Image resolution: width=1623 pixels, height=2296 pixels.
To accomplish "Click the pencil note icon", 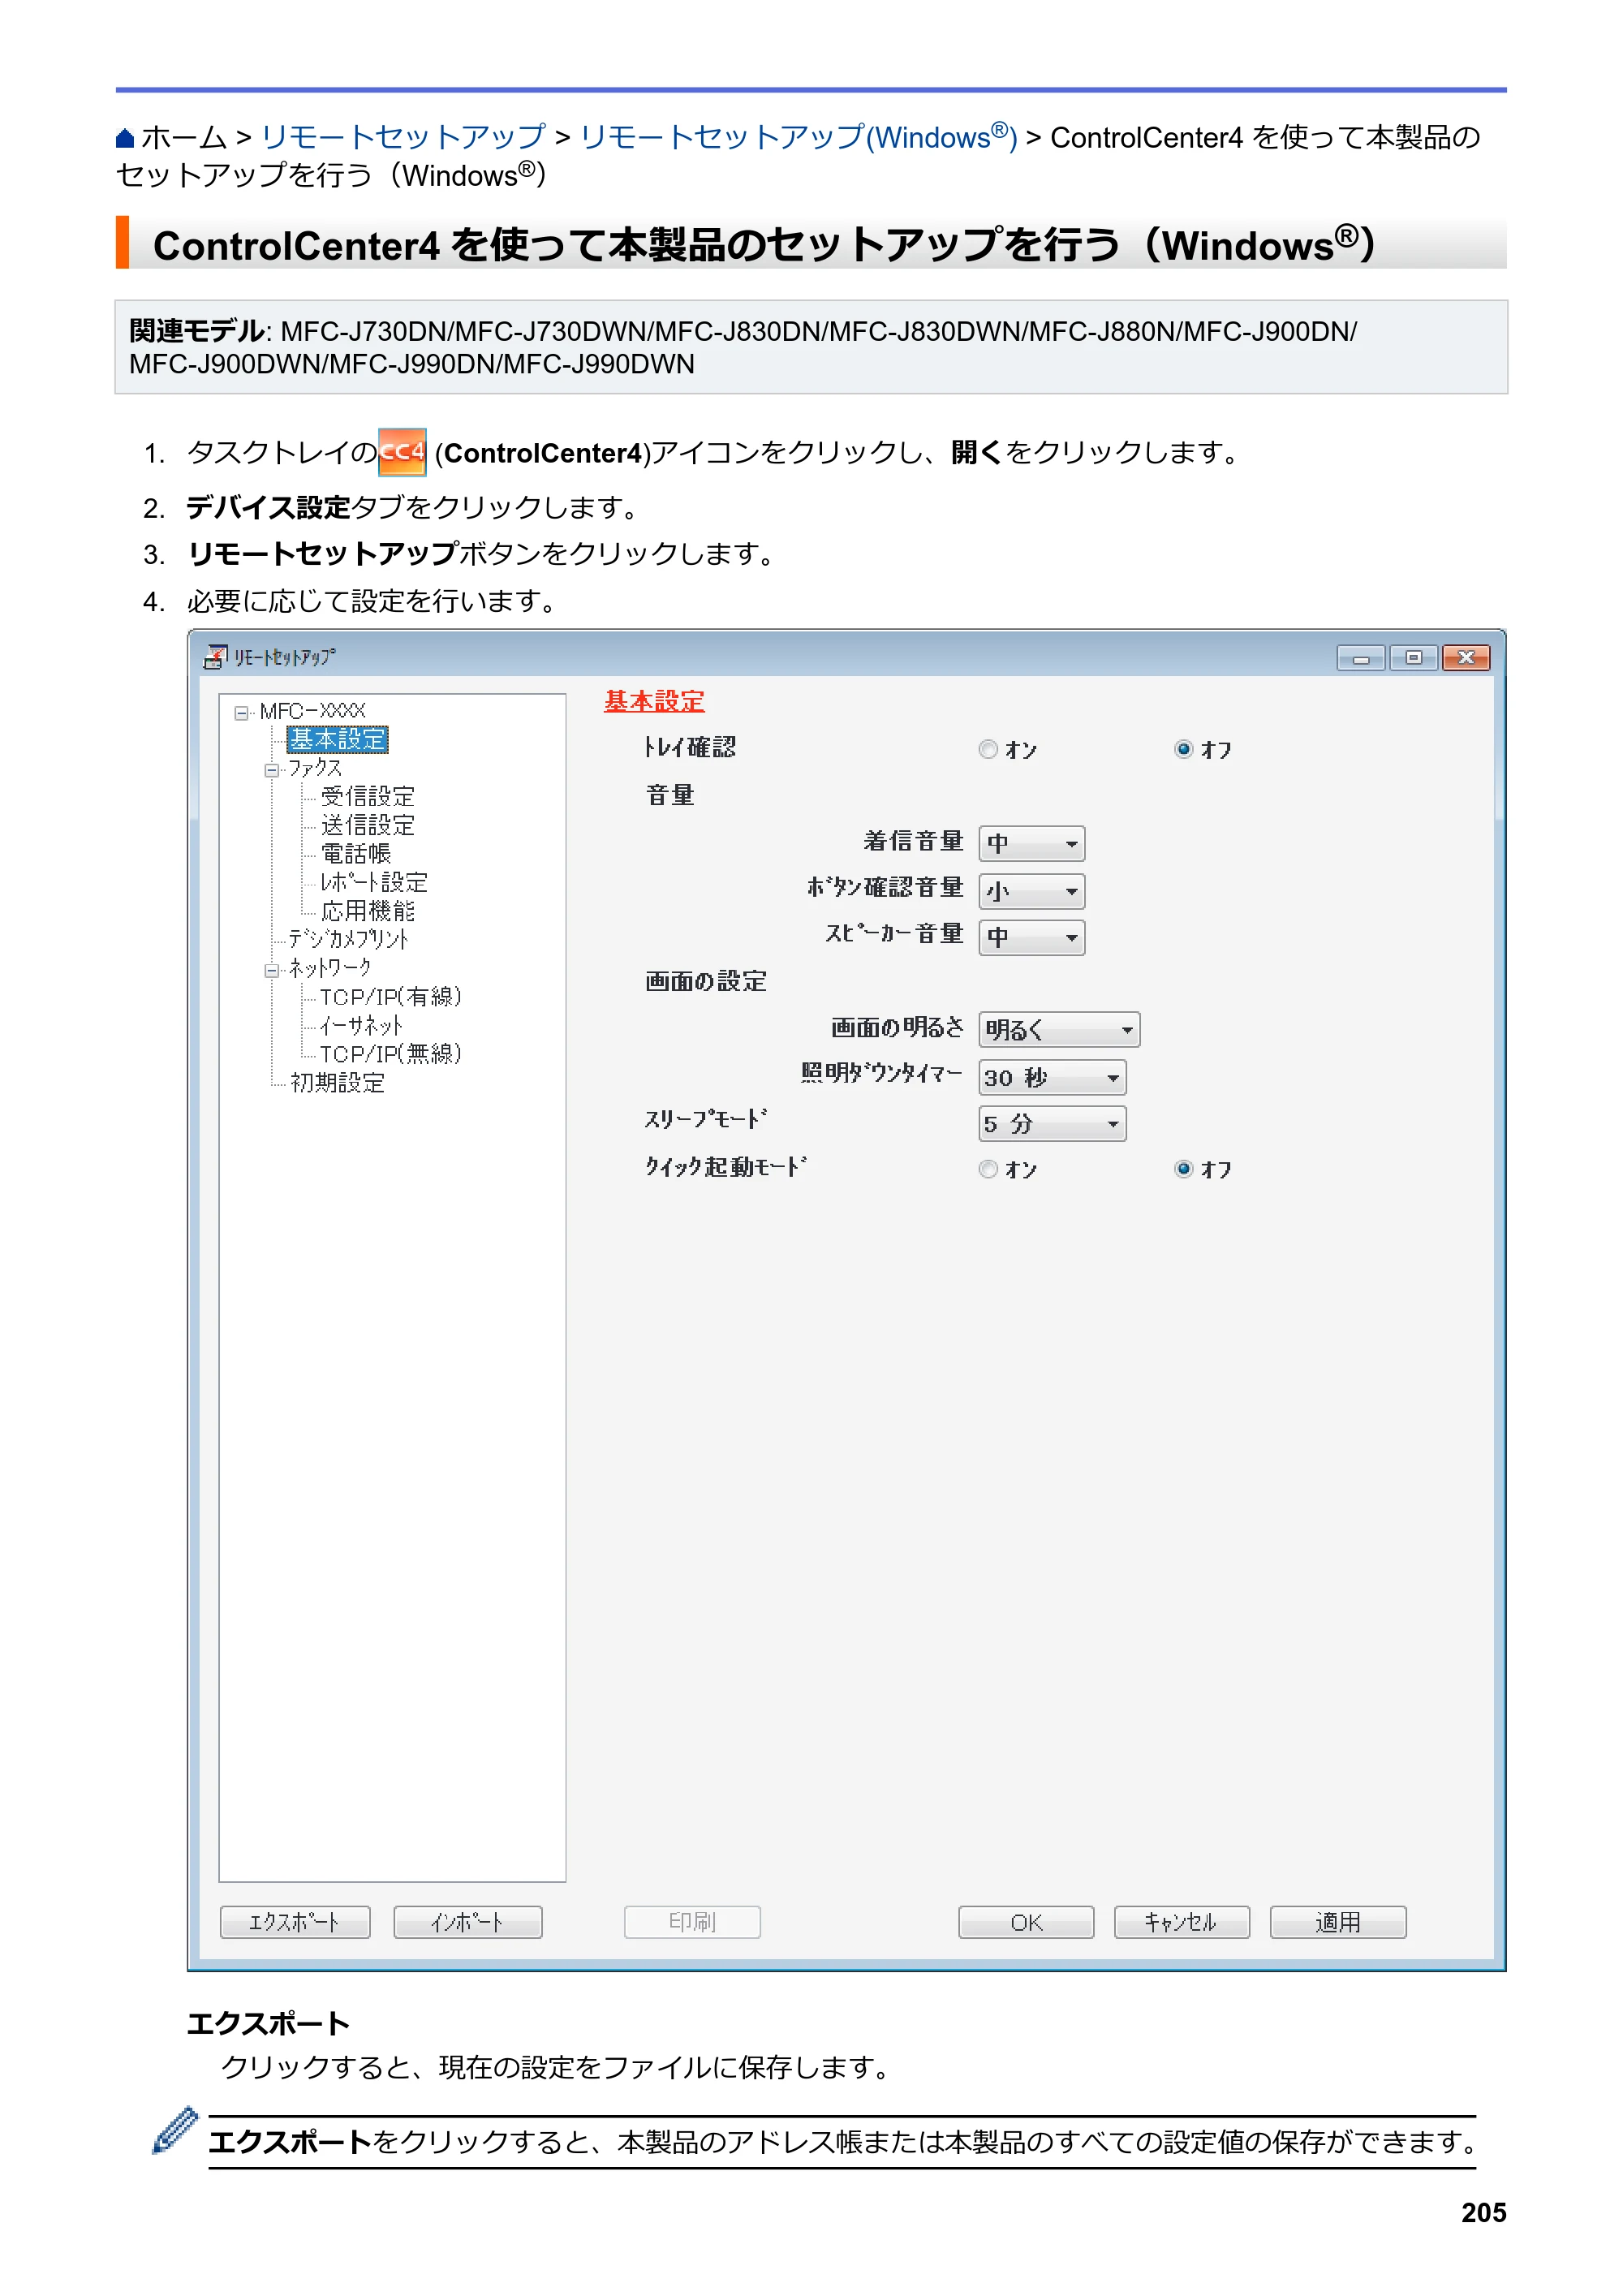I will 174,2130.
